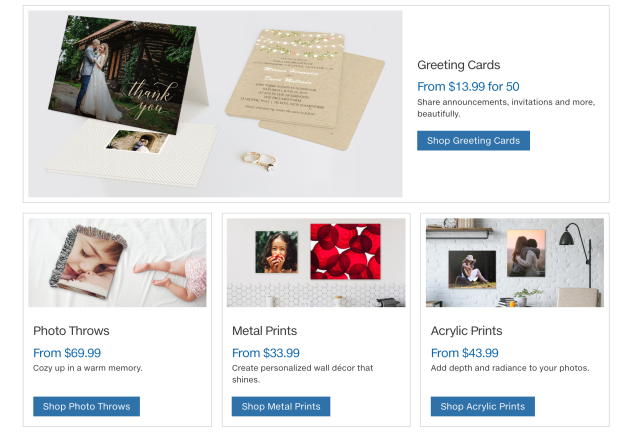This screenshot has height=433, width=636.
Task: Click the girl with apple metal print
Action: (277, 252)
